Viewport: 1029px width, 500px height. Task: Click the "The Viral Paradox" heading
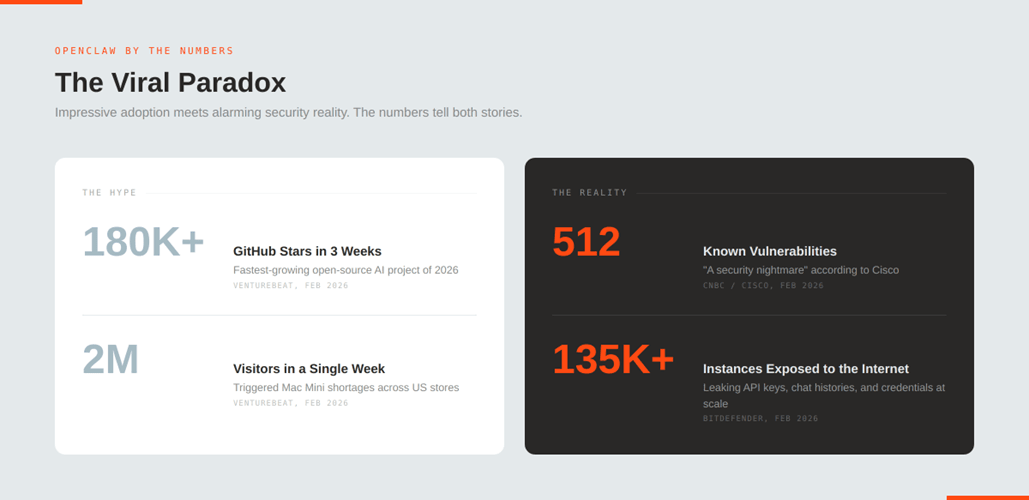(170, 82)
